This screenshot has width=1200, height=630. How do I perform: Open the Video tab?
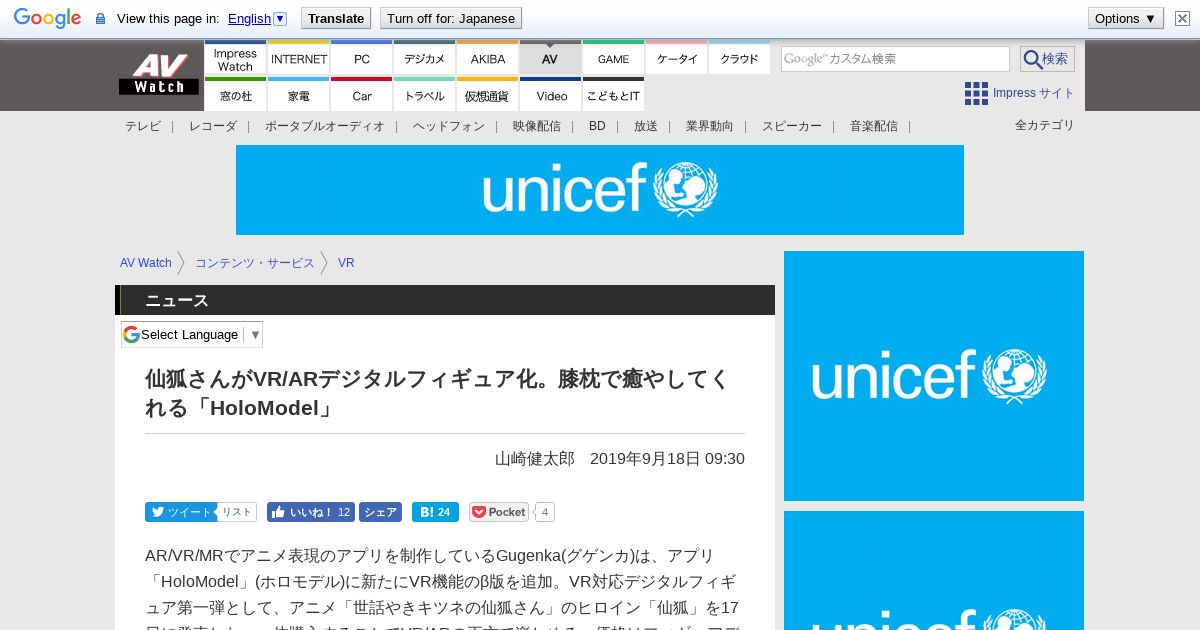[550, 95]
